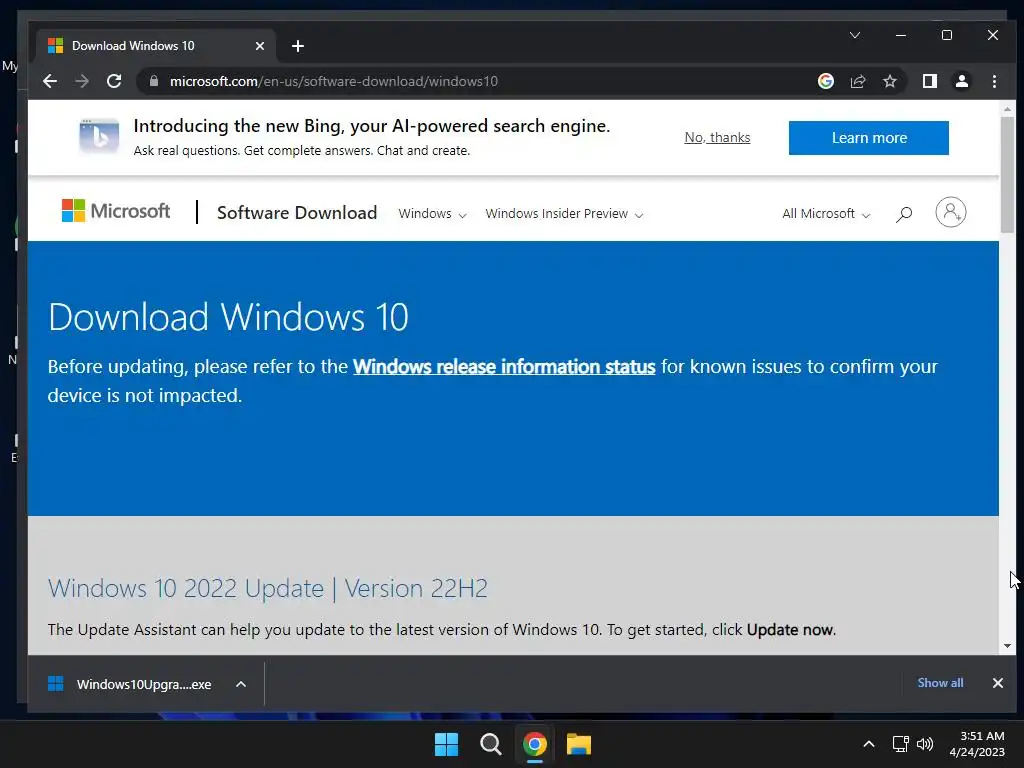Open the Software Download link
Viewport: 1024px width, 768px height.
coord(297,213)
